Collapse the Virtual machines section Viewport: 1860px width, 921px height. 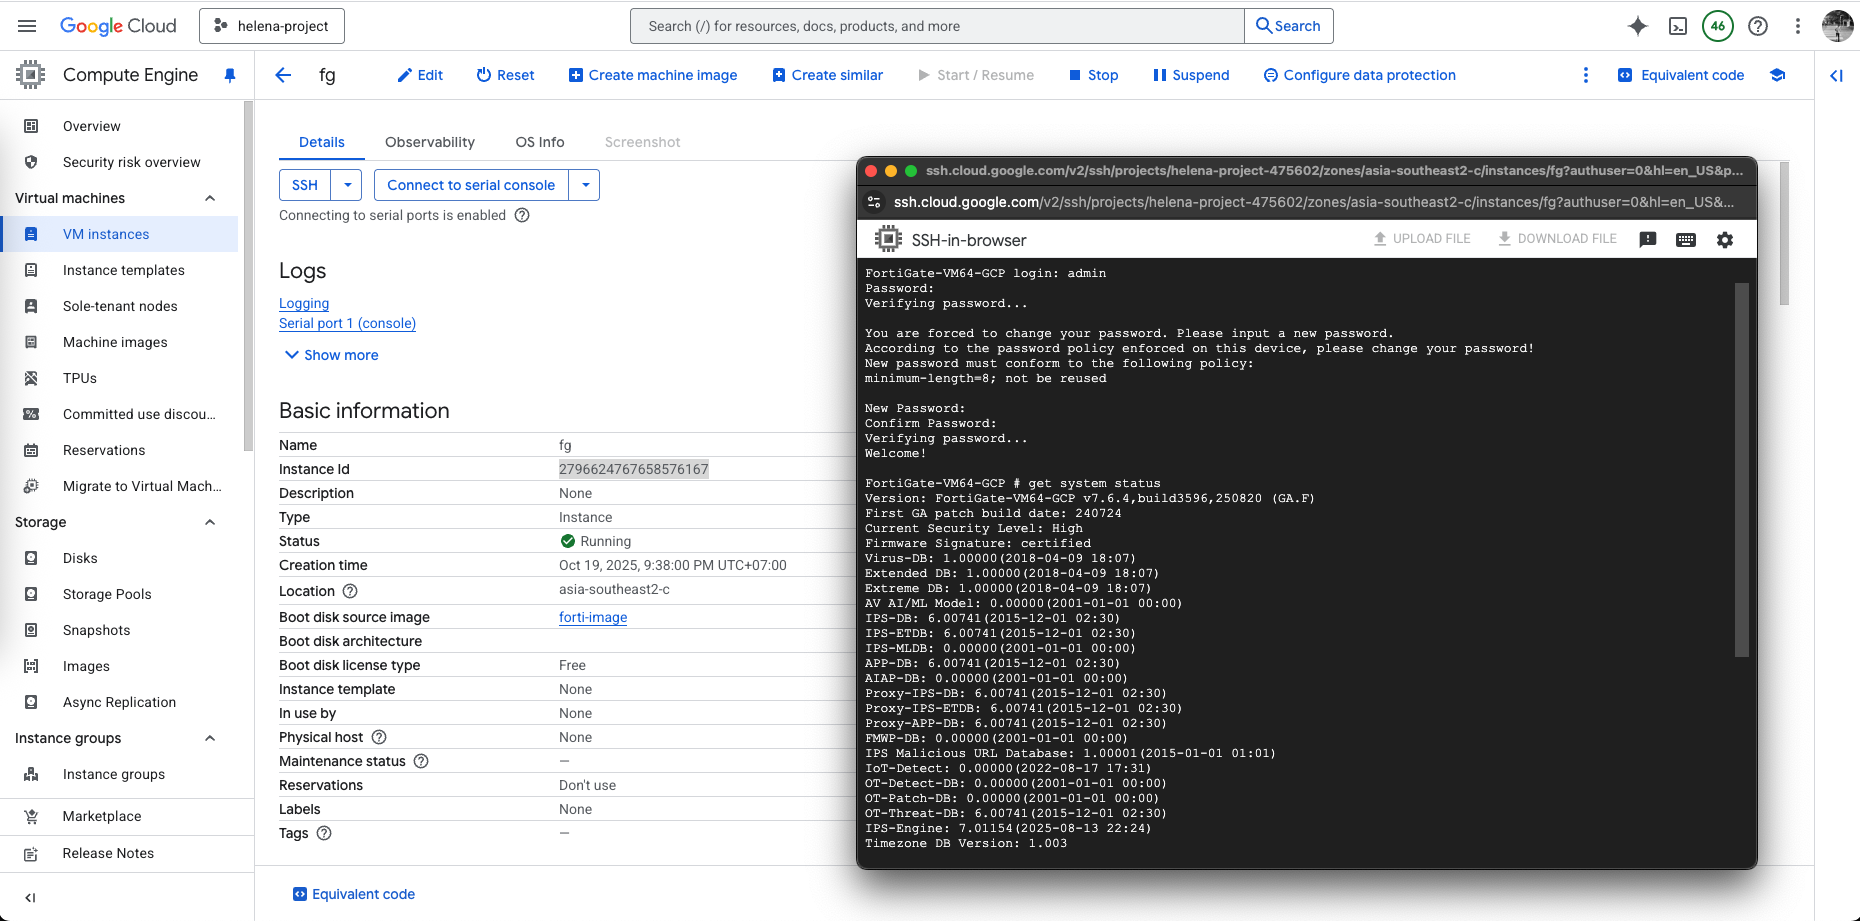210,198
